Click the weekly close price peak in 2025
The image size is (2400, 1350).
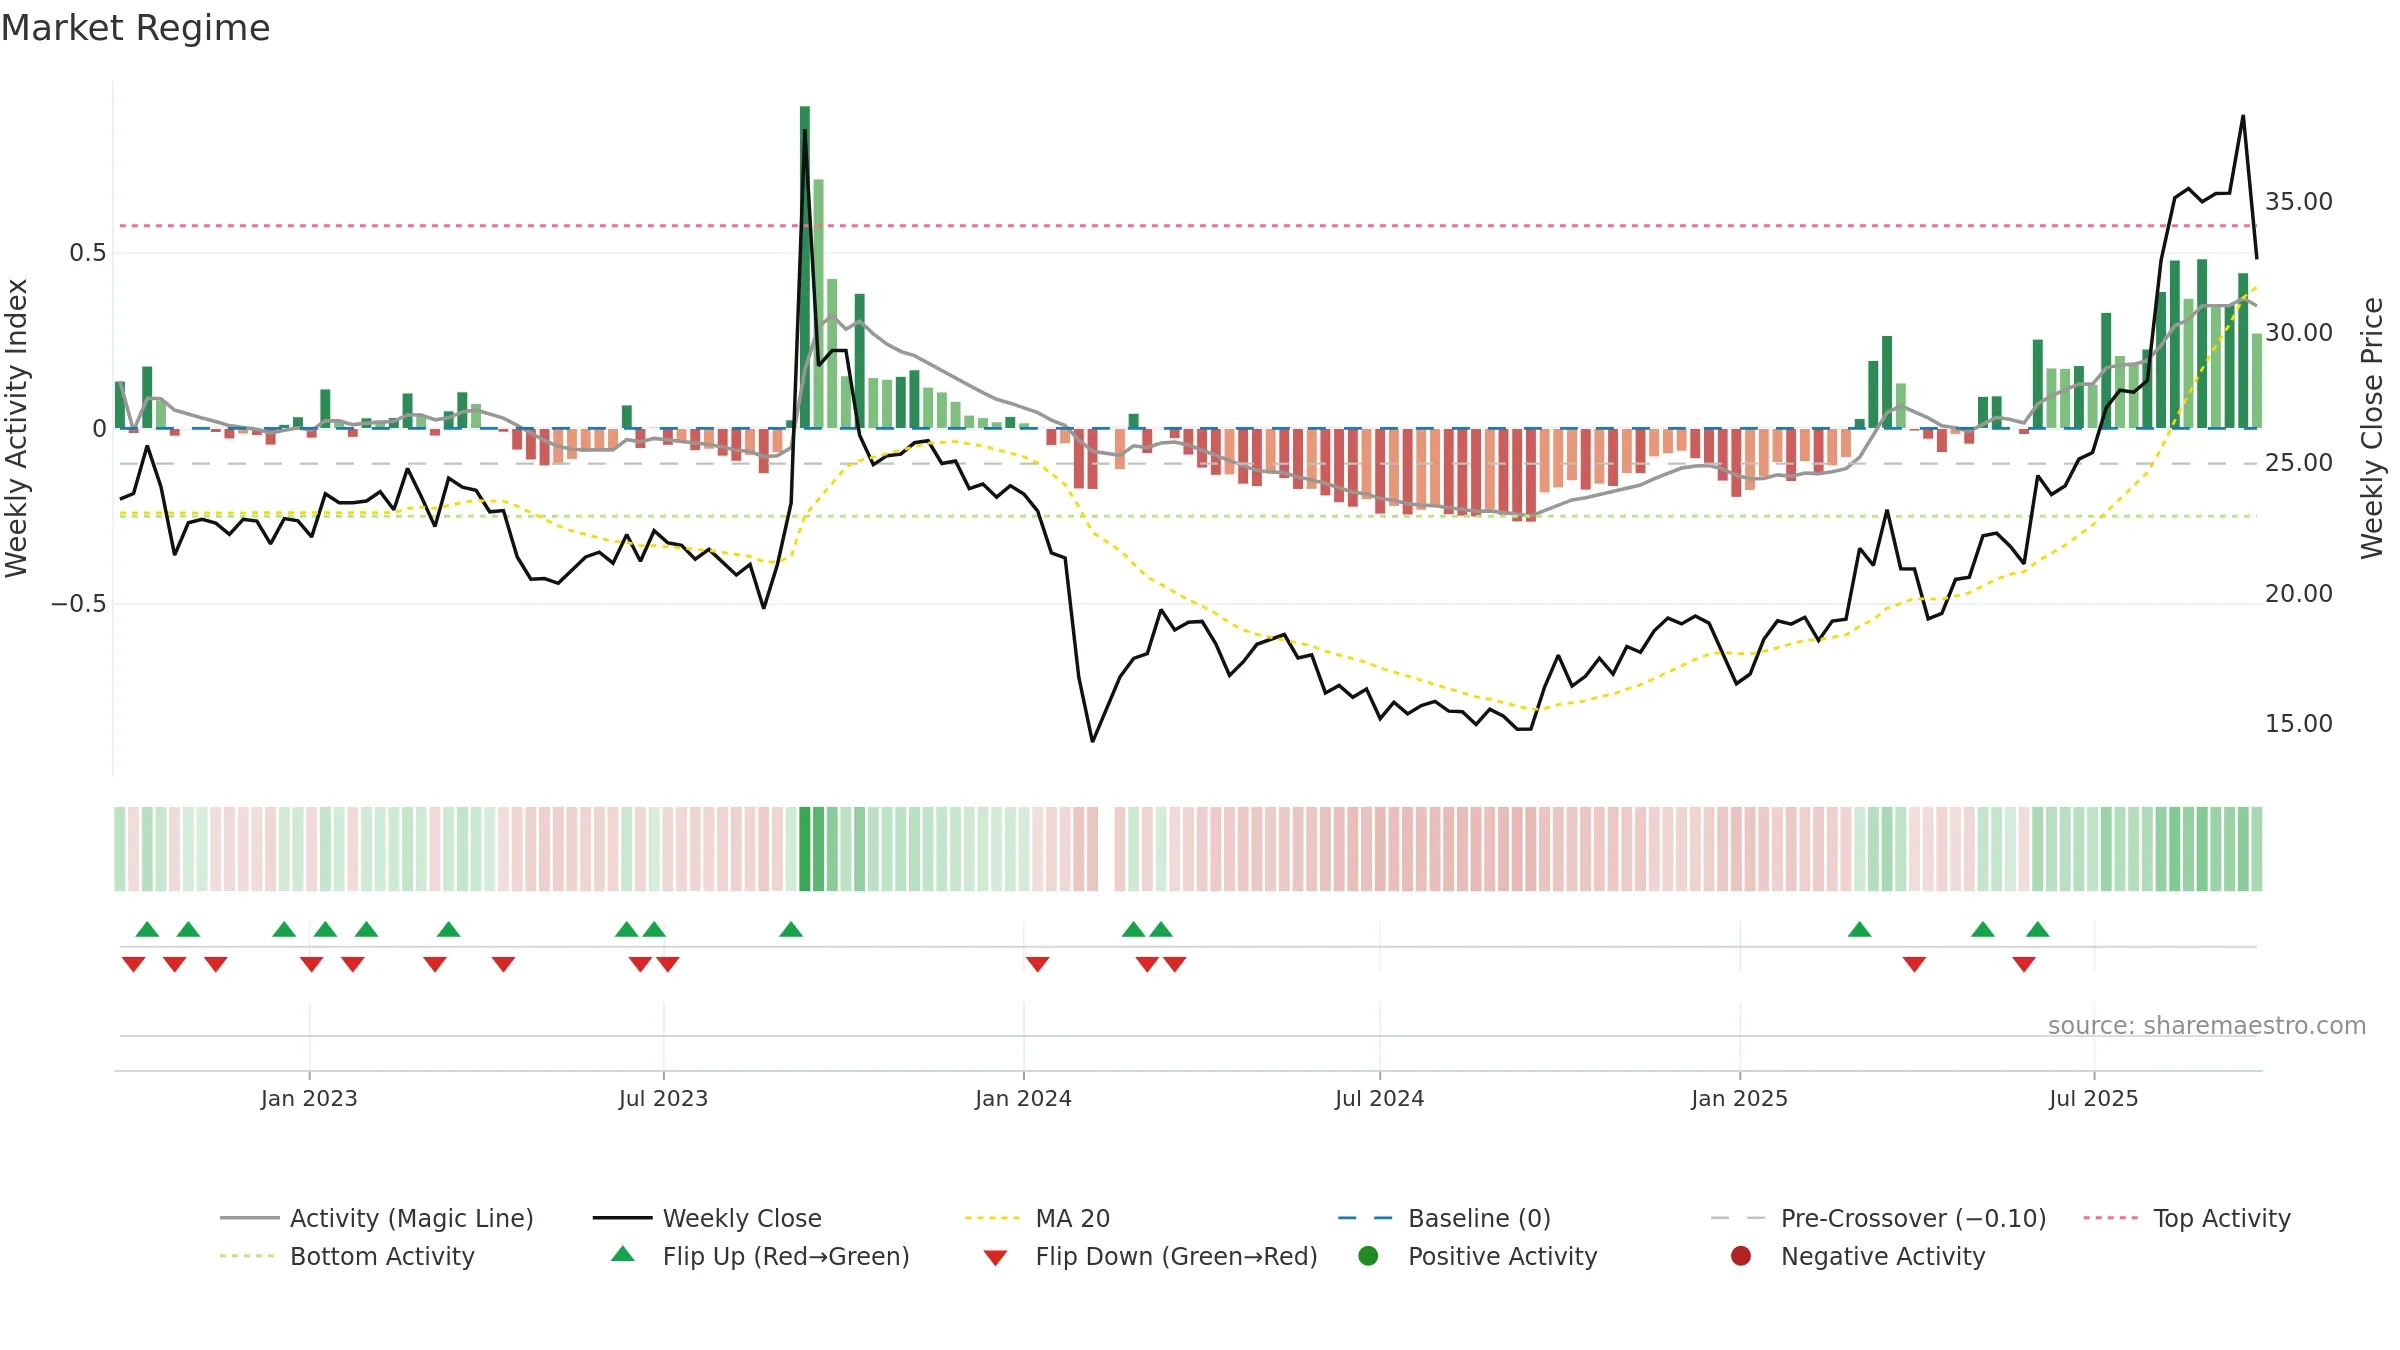point(2243,116)
